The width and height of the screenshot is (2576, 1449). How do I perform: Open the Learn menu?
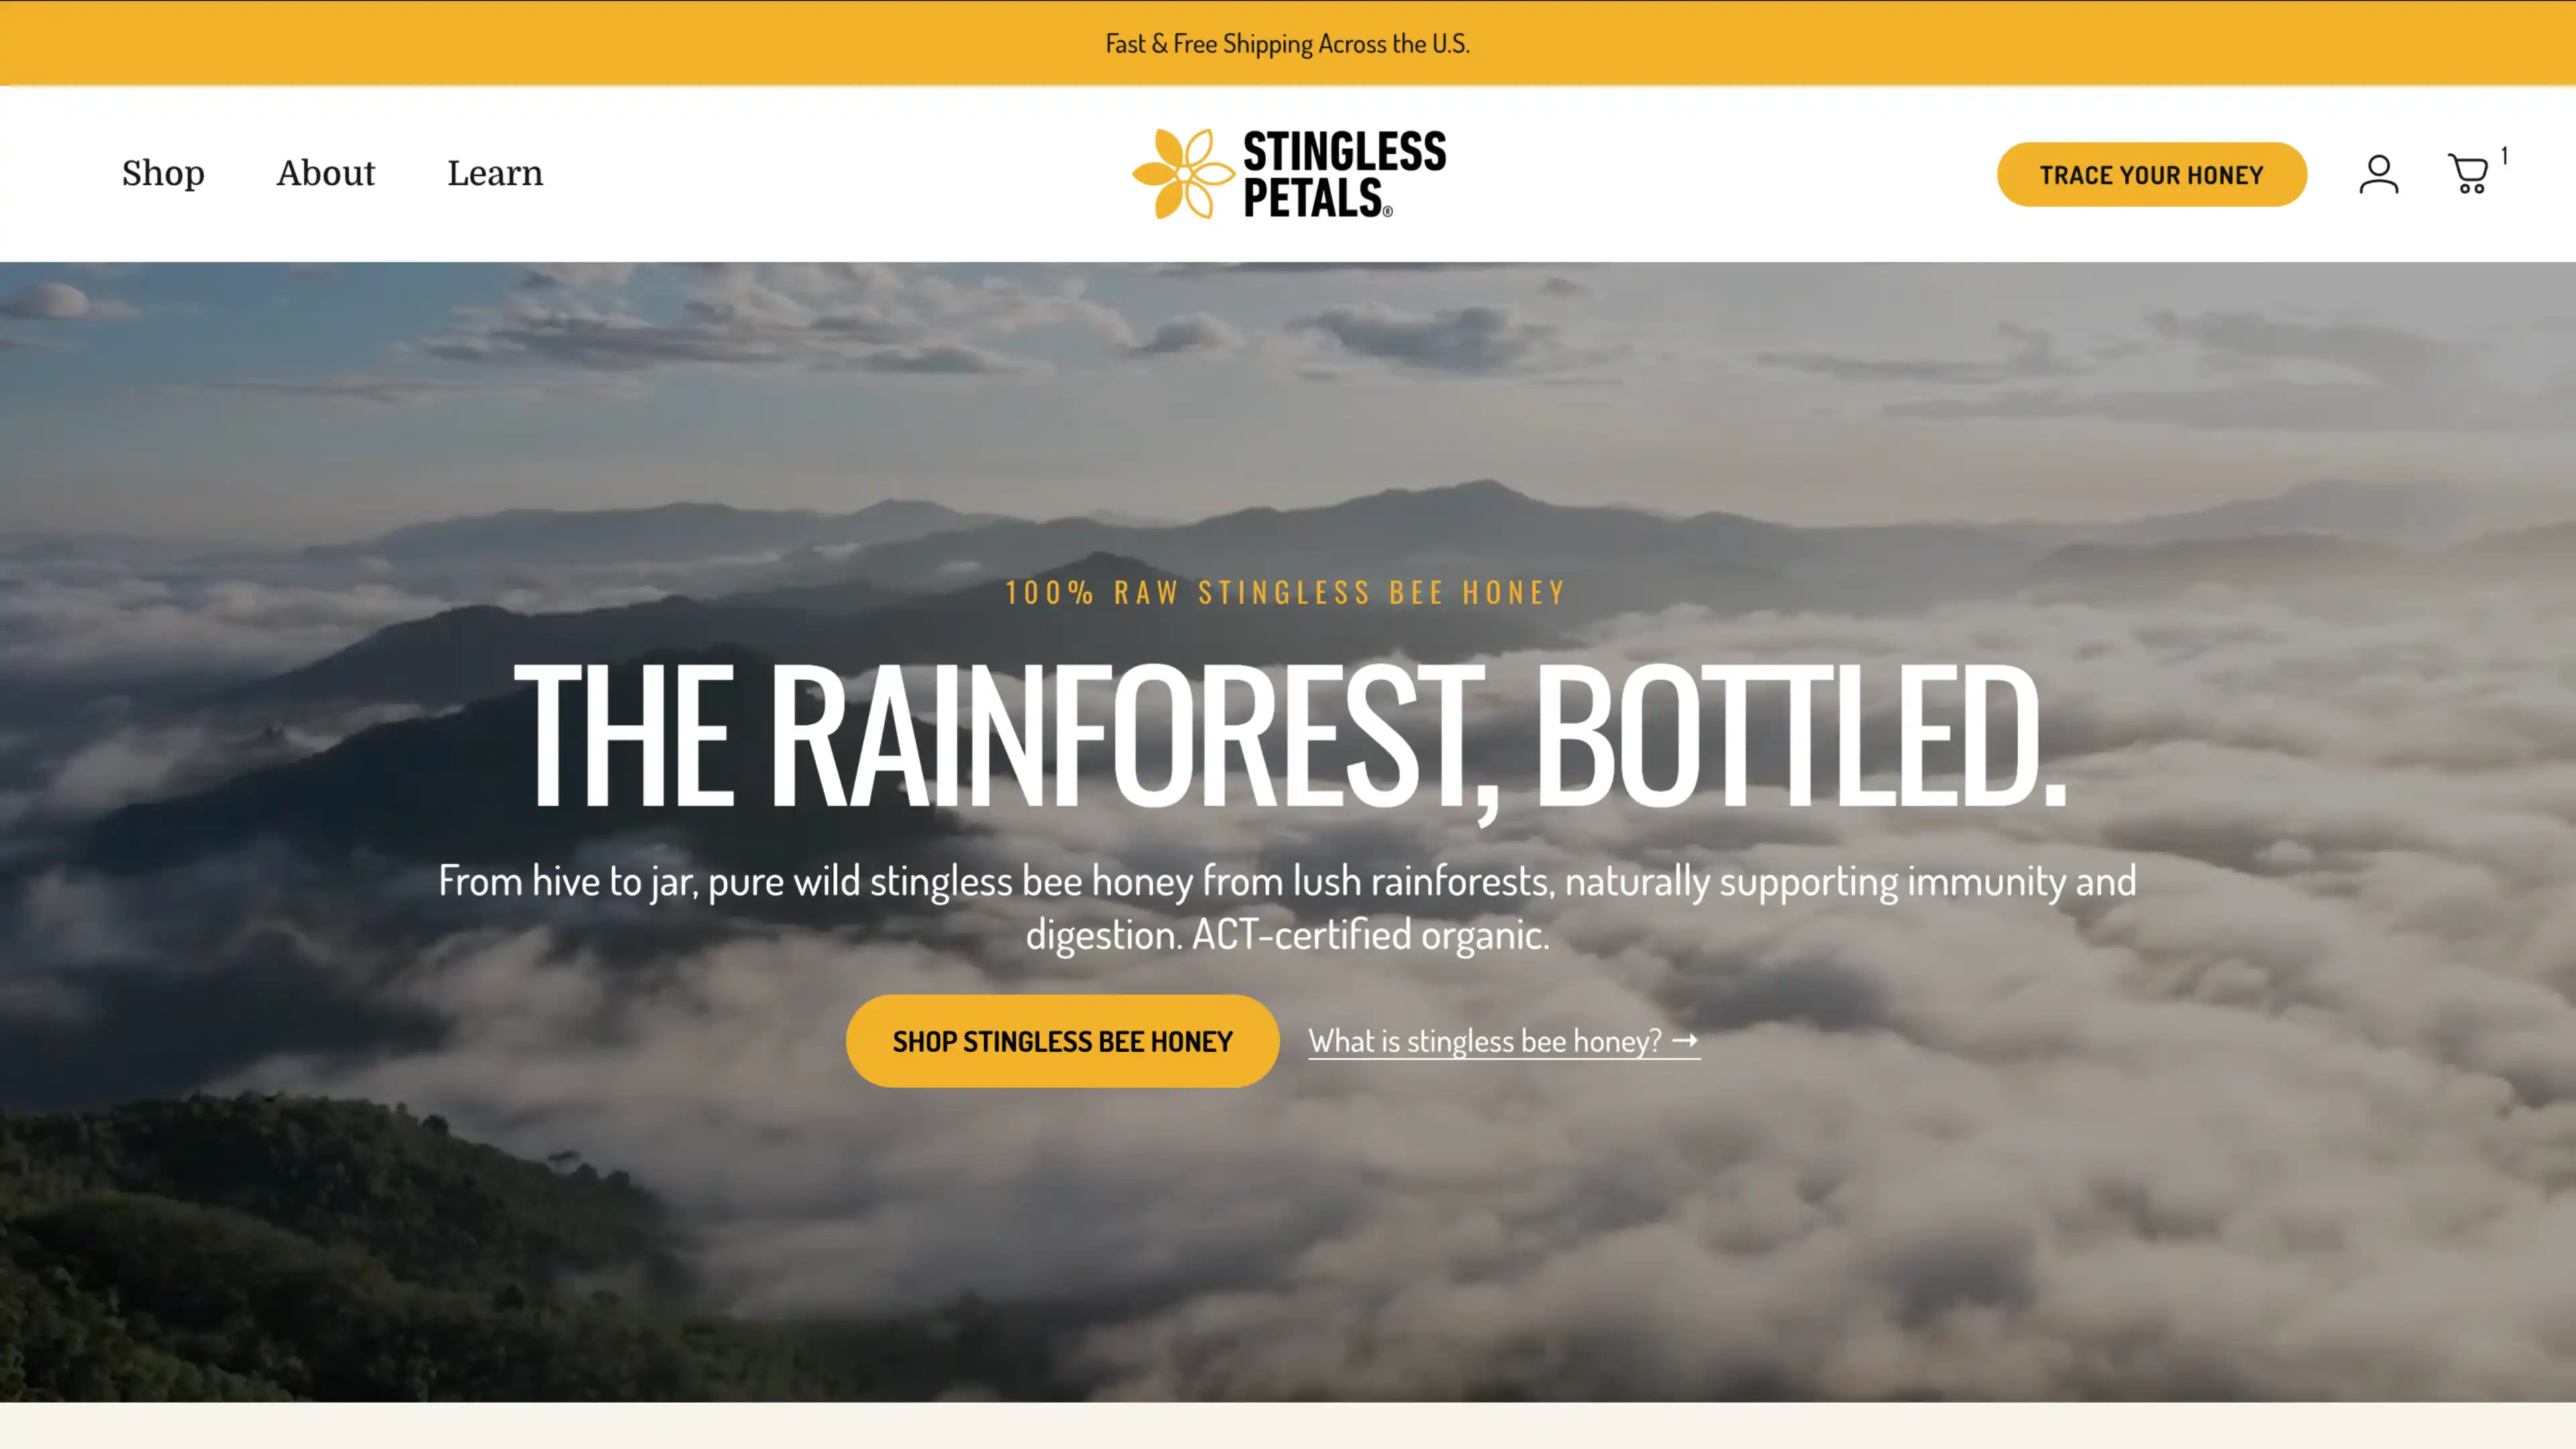tap(495, 174)
